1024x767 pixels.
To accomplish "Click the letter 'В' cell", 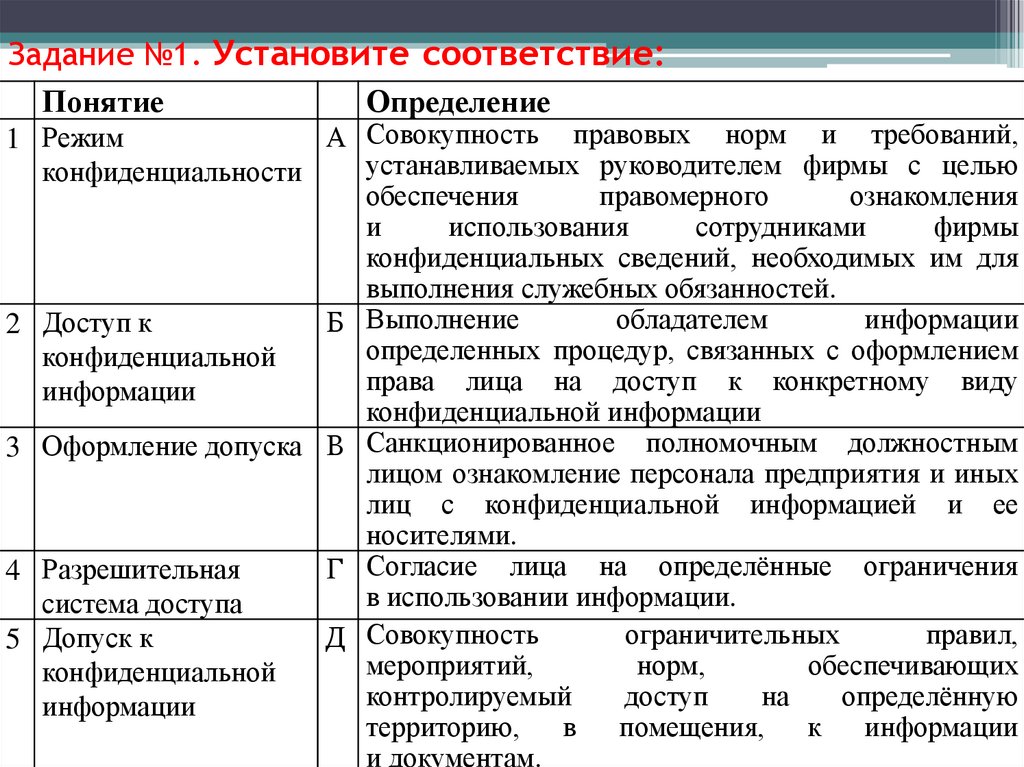I will click(338, 489).
